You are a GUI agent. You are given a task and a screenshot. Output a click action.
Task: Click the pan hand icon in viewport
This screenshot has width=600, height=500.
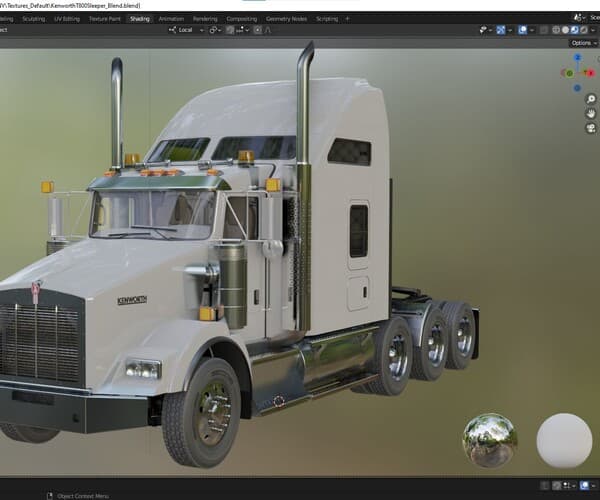589,113
